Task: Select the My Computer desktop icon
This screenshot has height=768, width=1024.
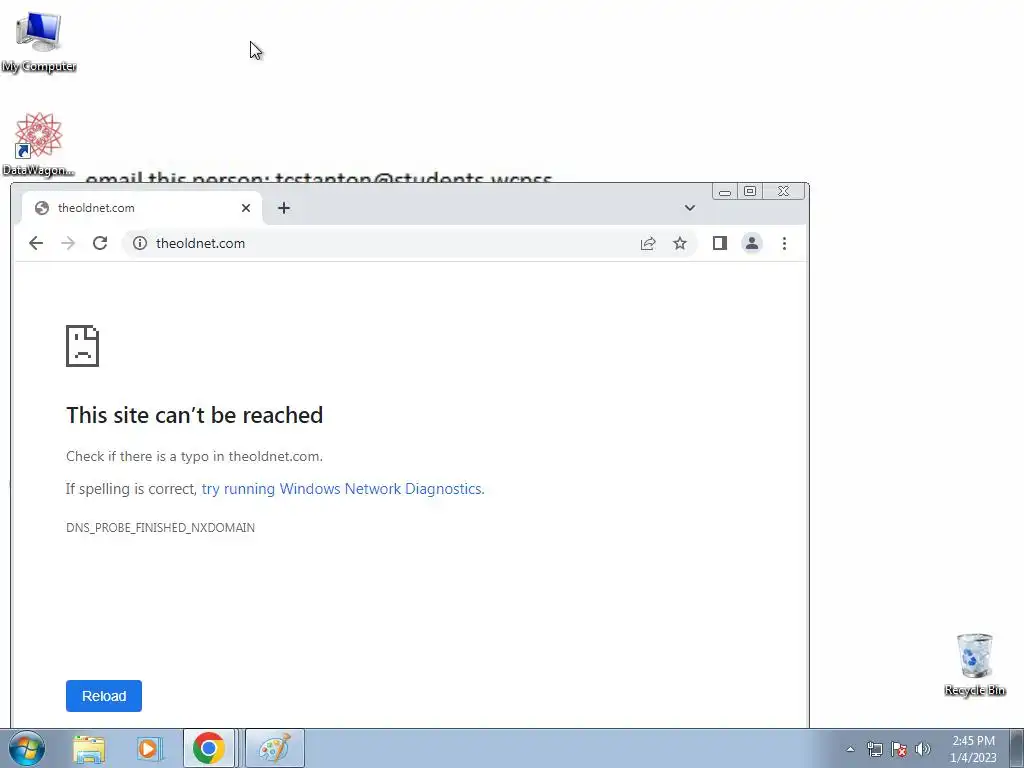Action: coord(39,42)
